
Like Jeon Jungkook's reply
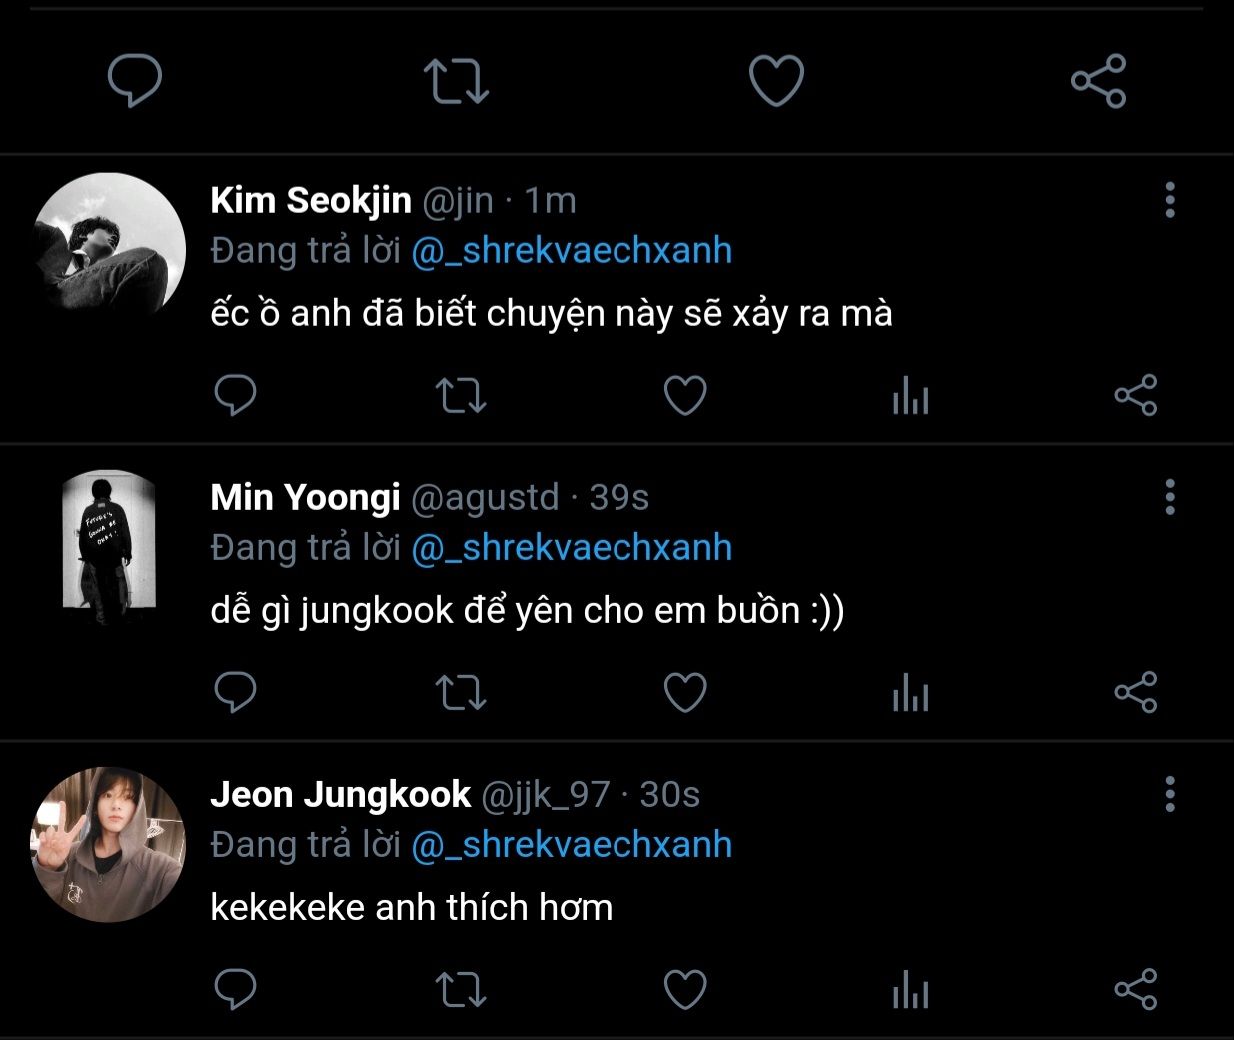click(685, 989)
